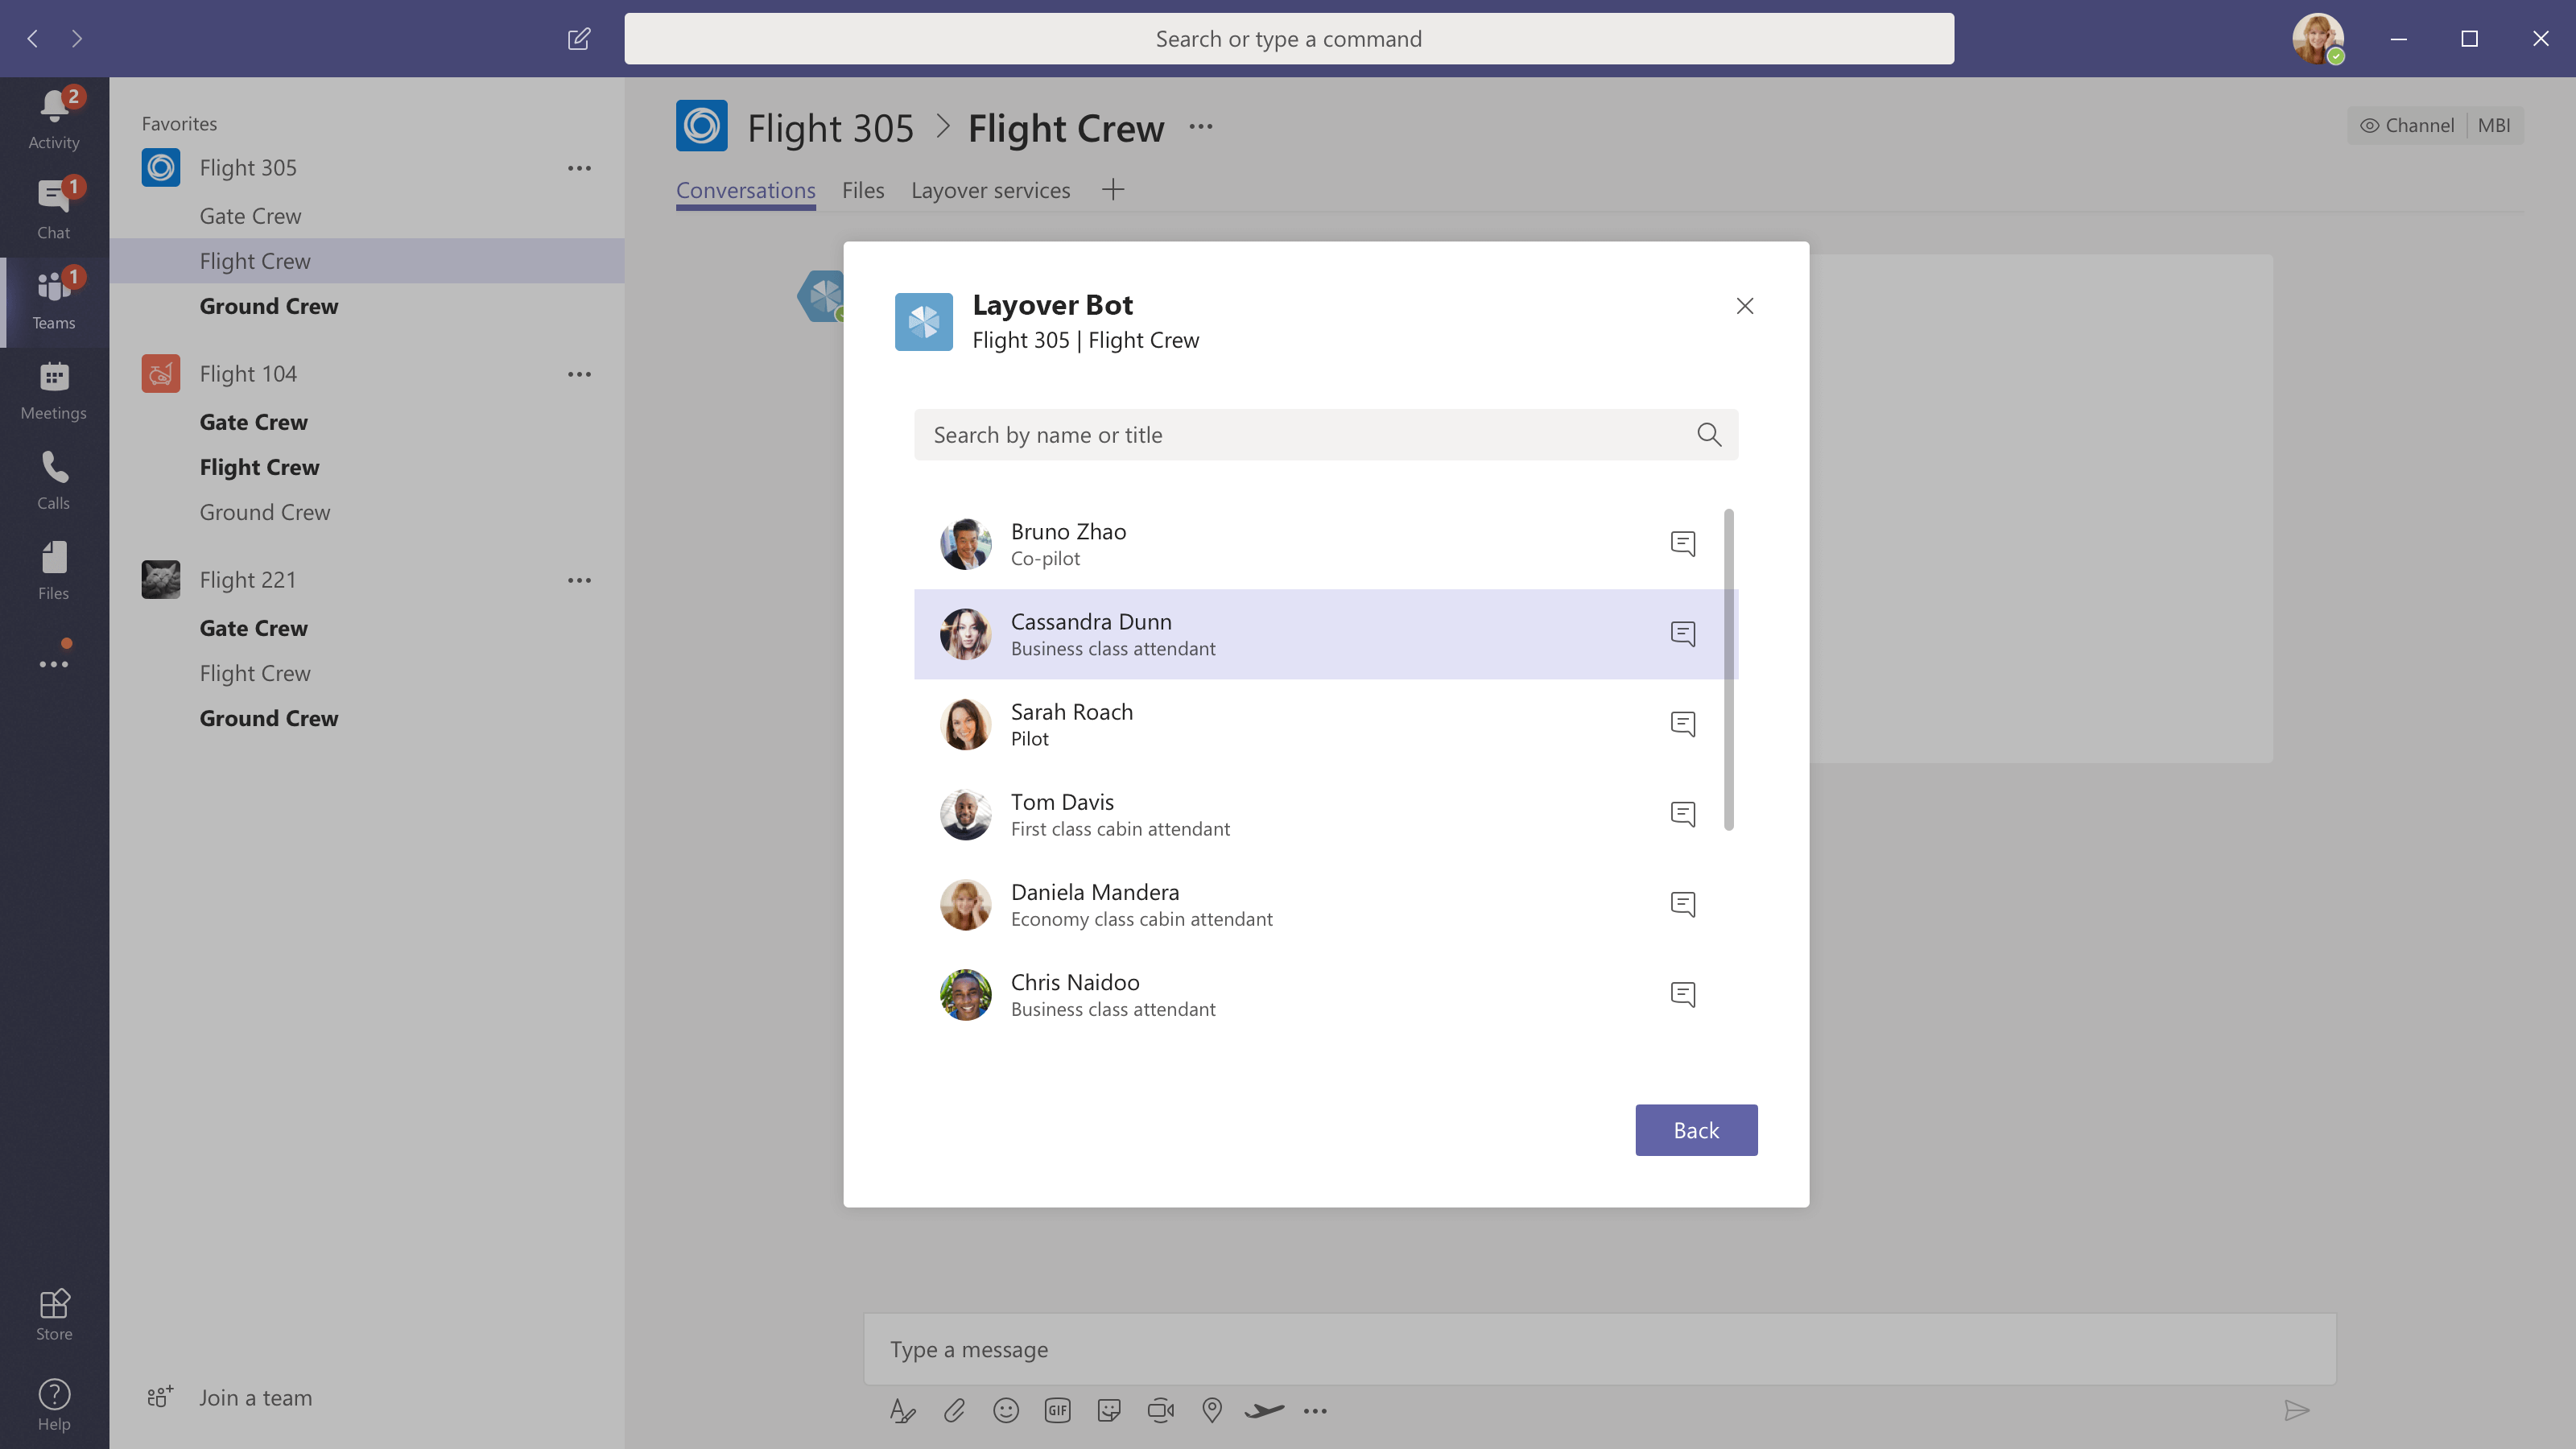
Task: Start chat with Cassandra Dunn
Action: click(x=1683, y=633)
